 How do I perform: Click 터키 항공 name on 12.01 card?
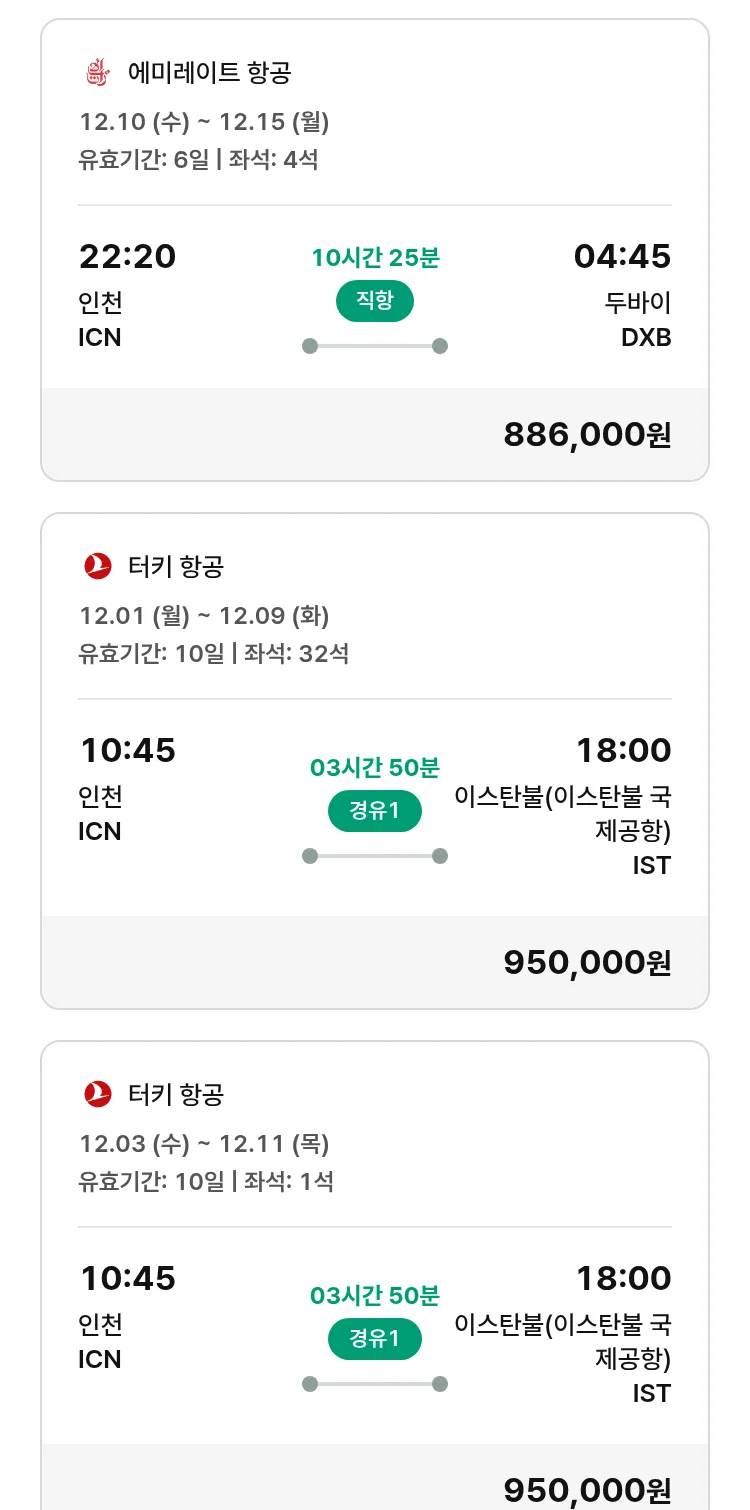point(176,567)
